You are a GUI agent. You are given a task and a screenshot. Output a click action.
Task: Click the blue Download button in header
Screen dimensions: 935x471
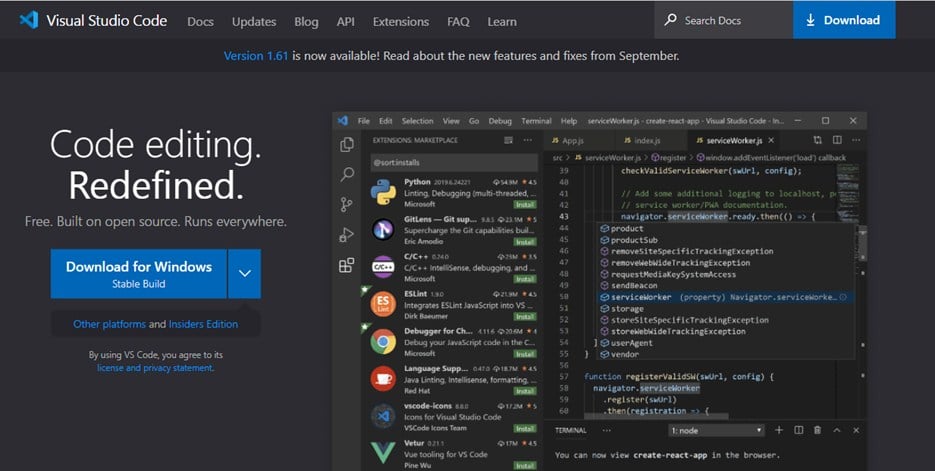pyautogui.click(x=844, y=20)
